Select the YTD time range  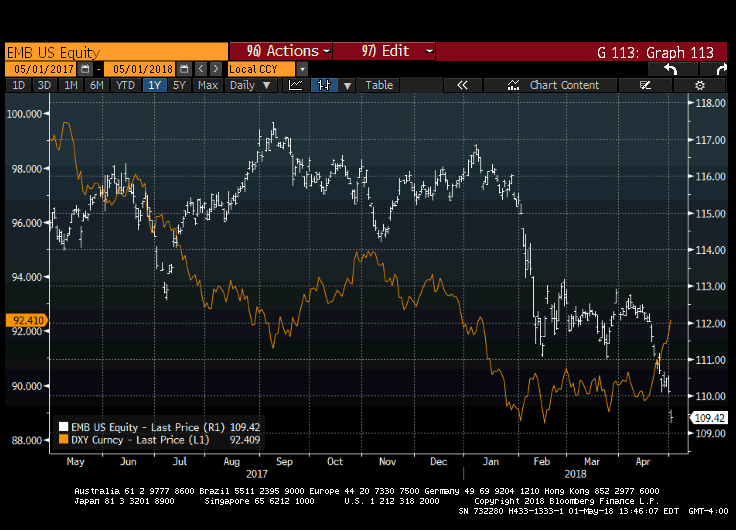[125, 85]
